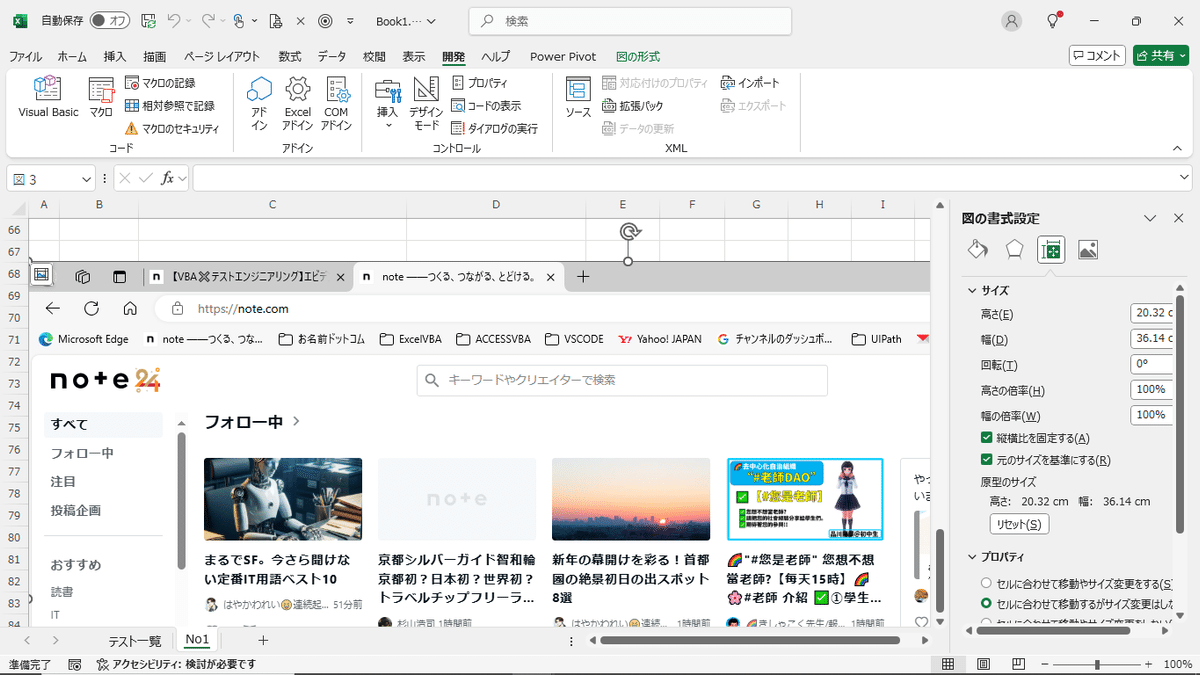Switch to the ホーム tab
The height and width of the screenshot is (675, 1200).
(72, 57)
